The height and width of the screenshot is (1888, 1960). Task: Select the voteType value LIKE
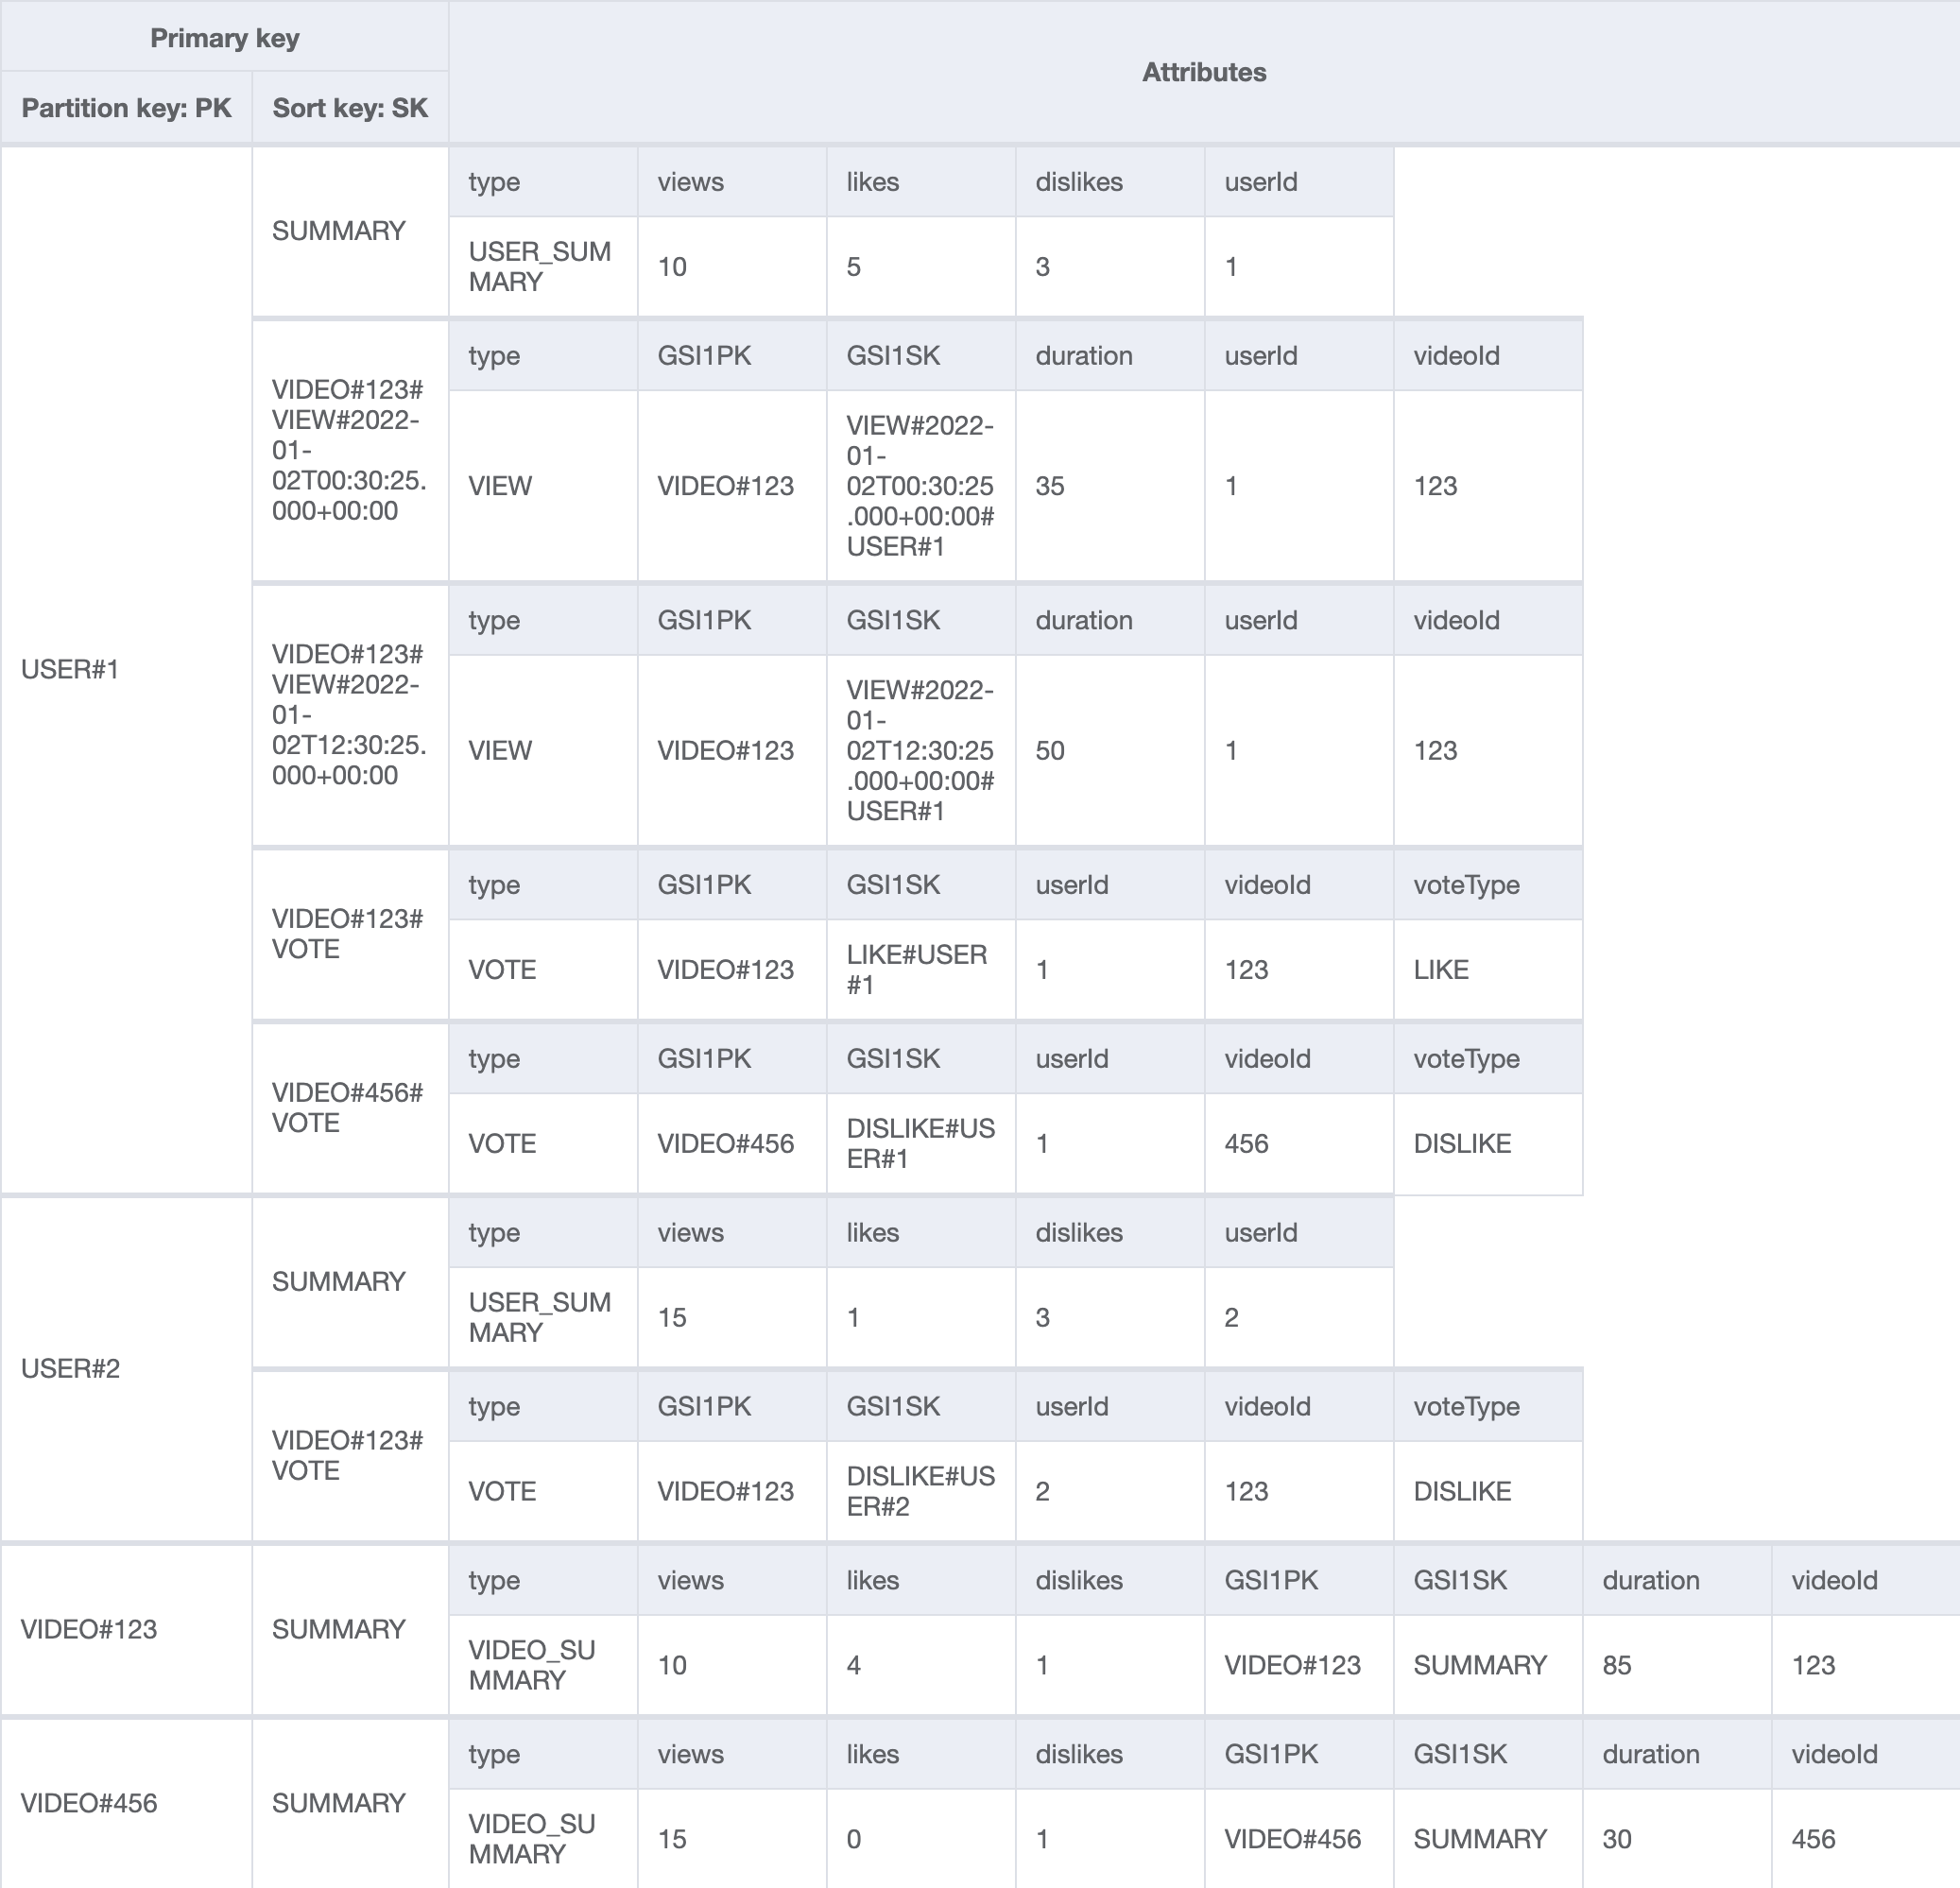[x=1488, y=970]
